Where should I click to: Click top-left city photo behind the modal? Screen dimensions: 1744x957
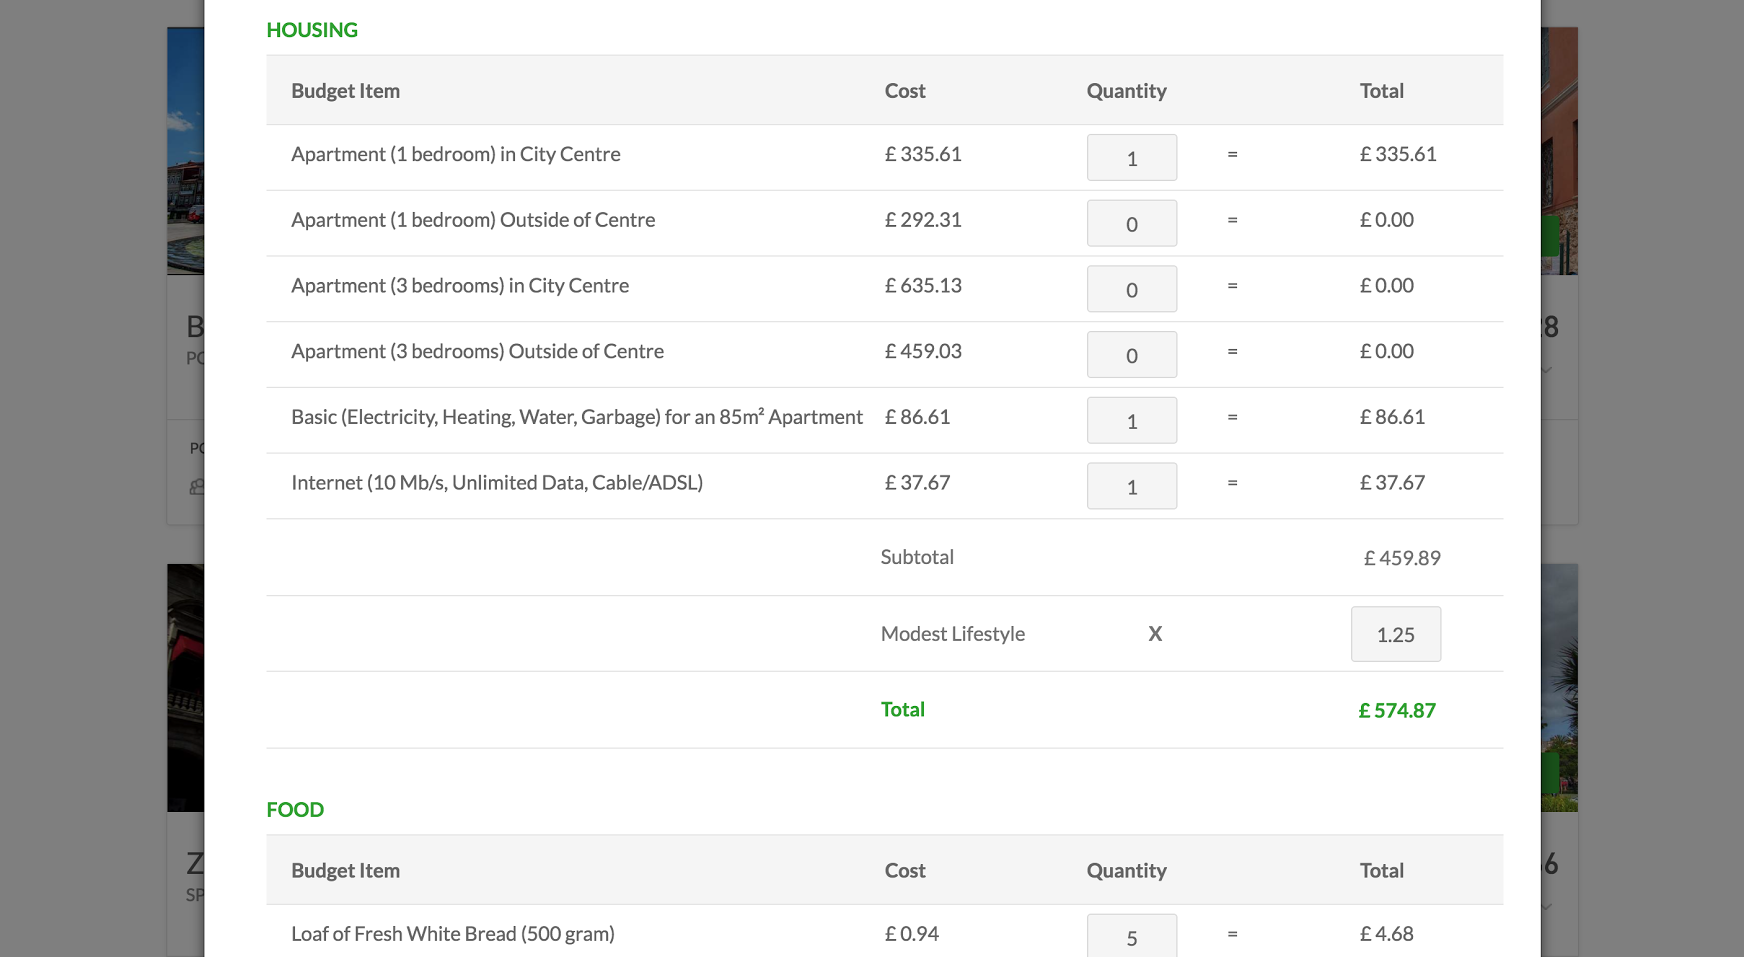pos(185,150)
